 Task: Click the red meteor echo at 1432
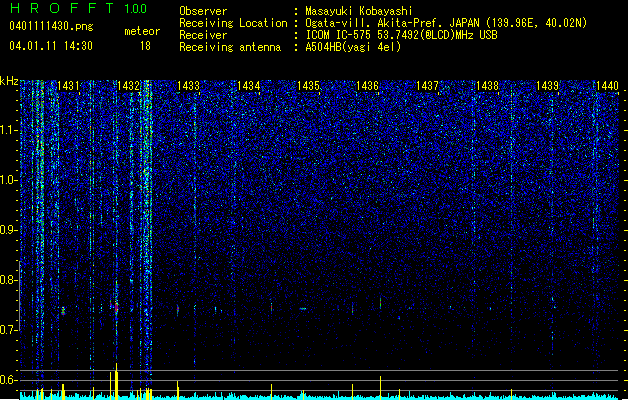116,308
